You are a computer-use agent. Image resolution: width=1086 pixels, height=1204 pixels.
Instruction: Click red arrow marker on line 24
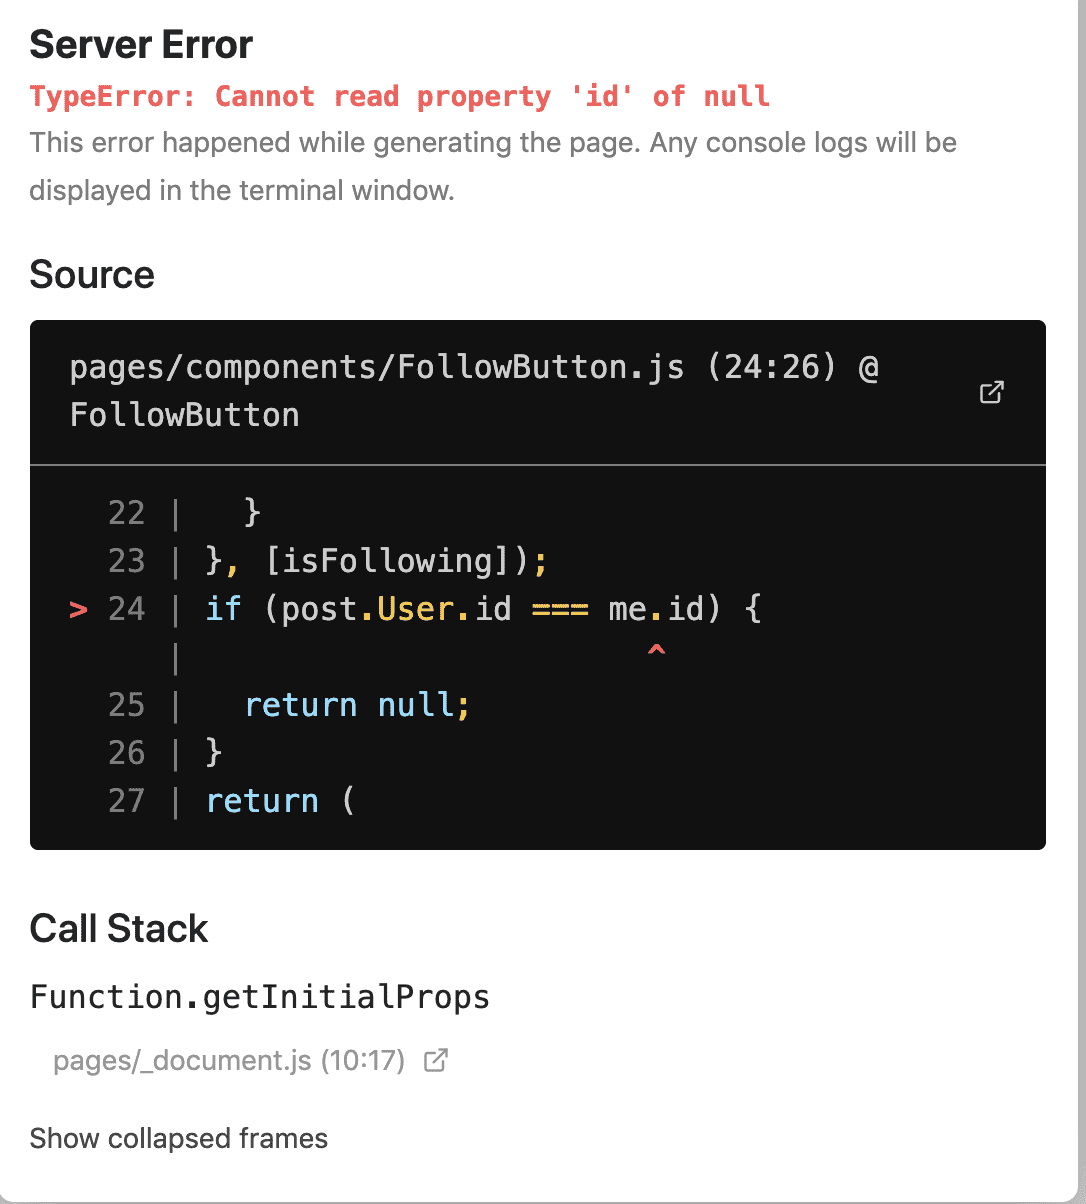click(x=78, y=609)
